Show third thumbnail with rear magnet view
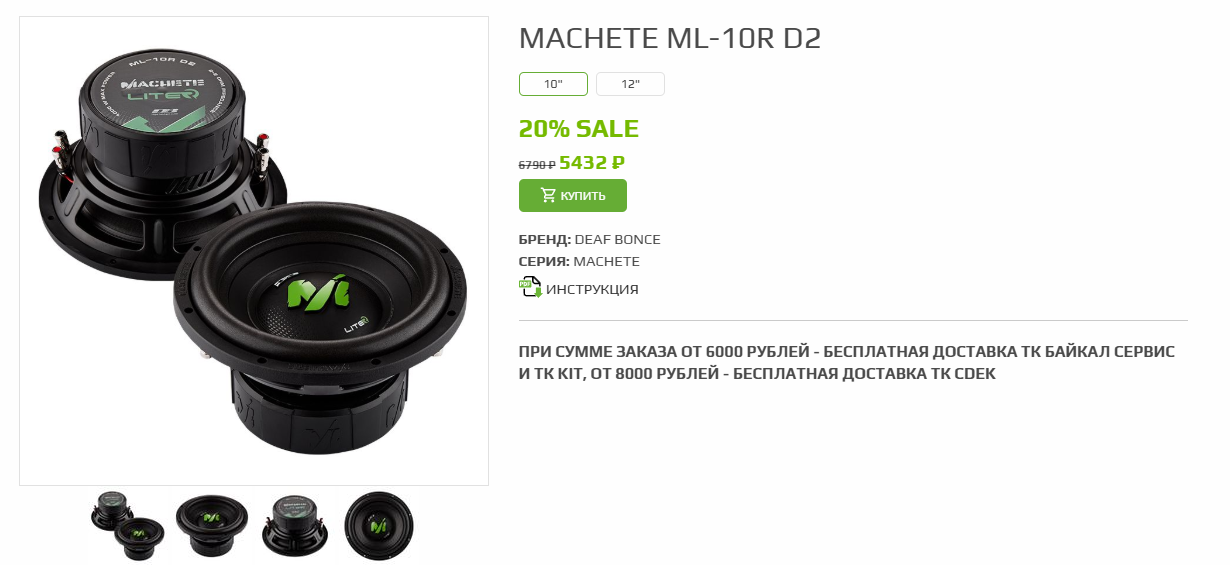Viewport: 1230px width, 565px height. click(295, 525)
